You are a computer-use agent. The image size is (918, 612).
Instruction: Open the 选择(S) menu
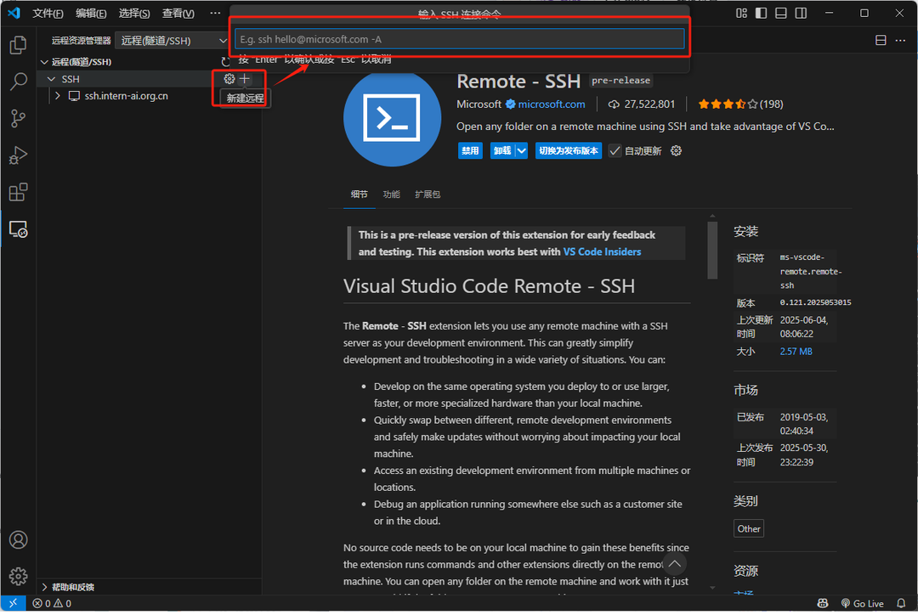pyautogui.click(x=135, y=13)
